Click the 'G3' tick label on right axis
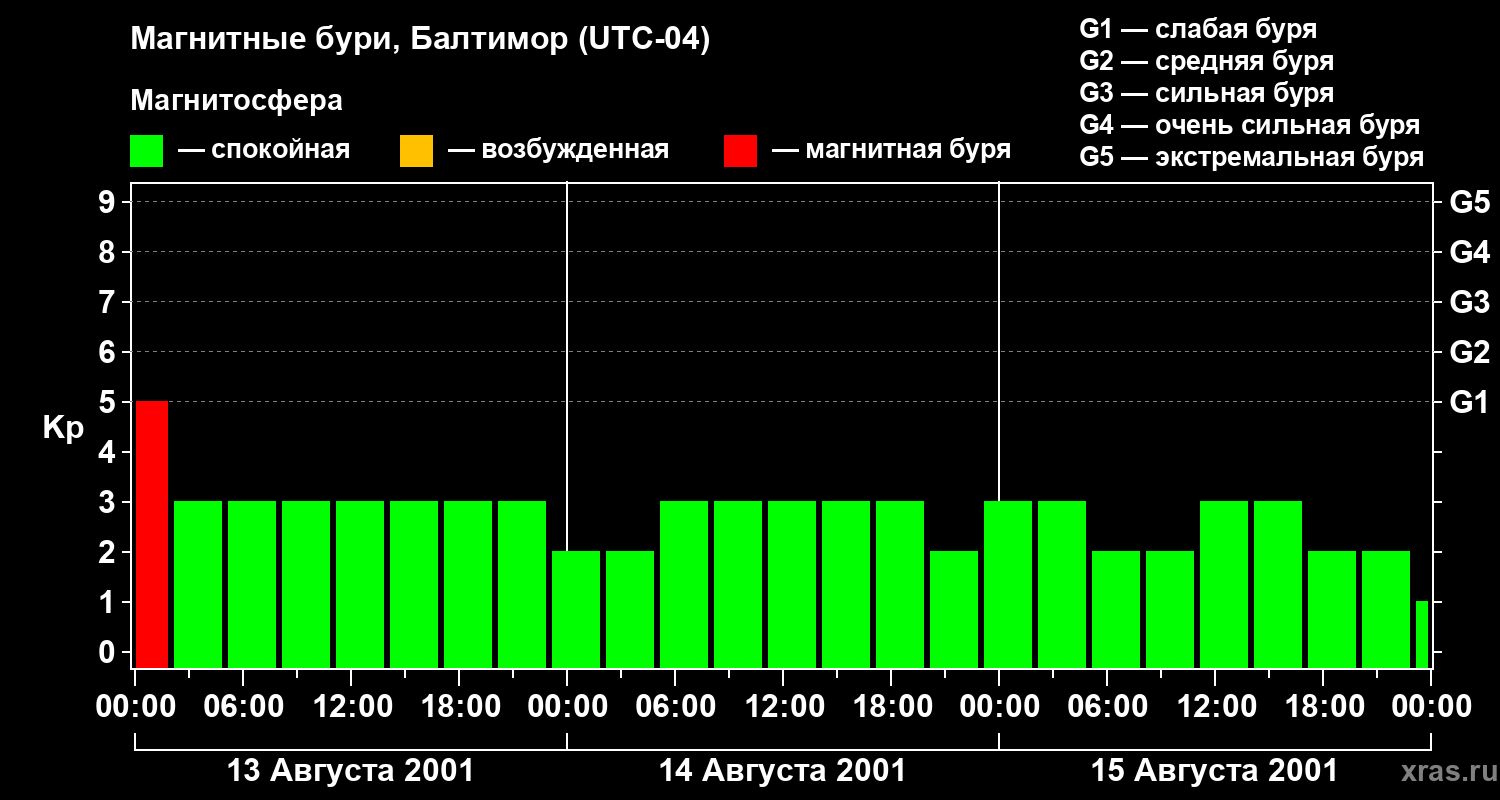This screenshot has width=1500, height=800. coord(1469,302)
